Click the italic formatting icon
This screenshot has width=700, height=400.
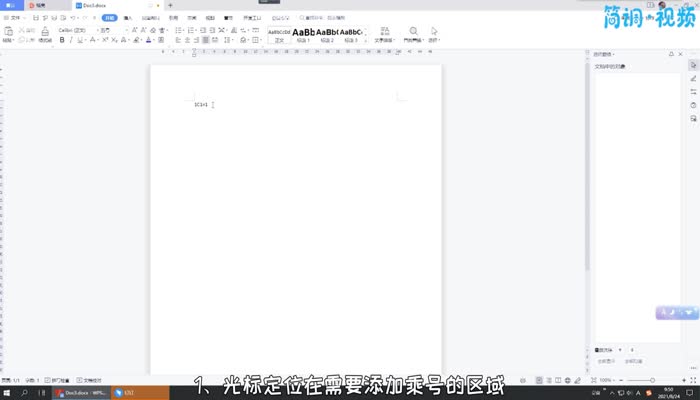(x=72, y=41)
